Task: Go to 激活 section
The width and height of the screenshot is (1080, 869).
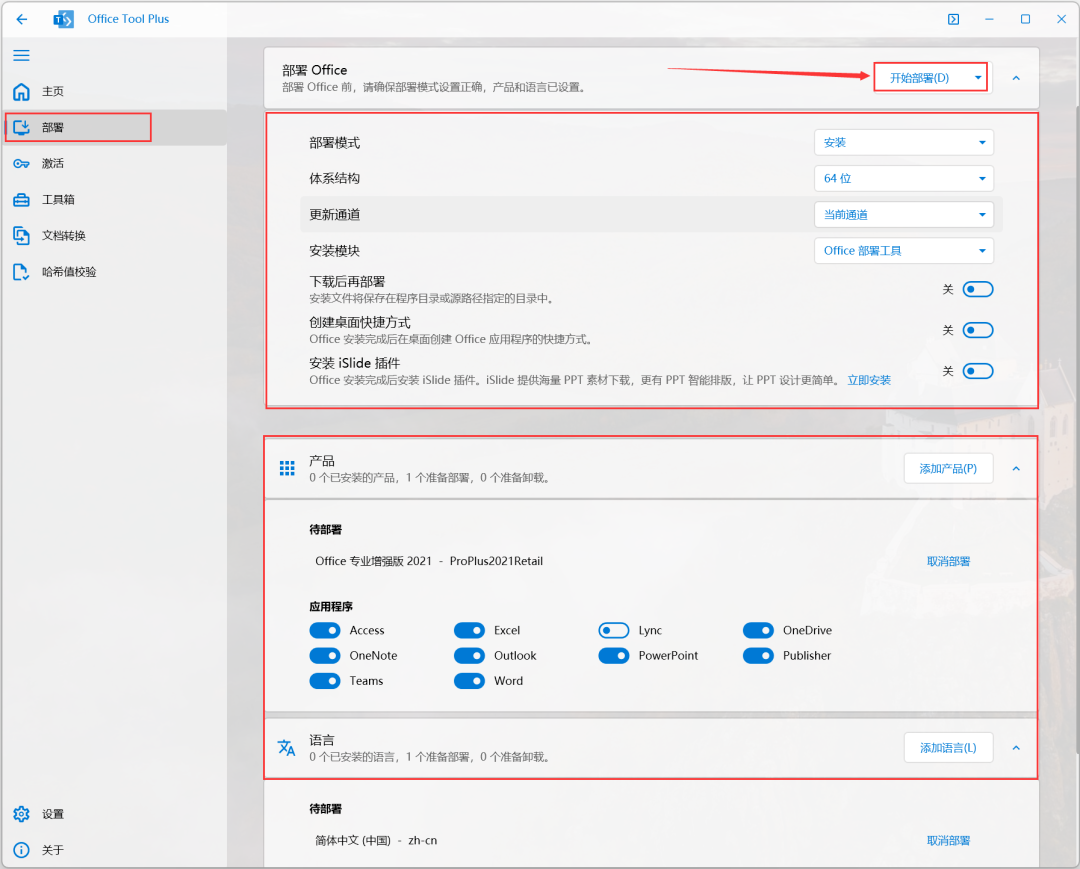Action: [x=114, y=163]
